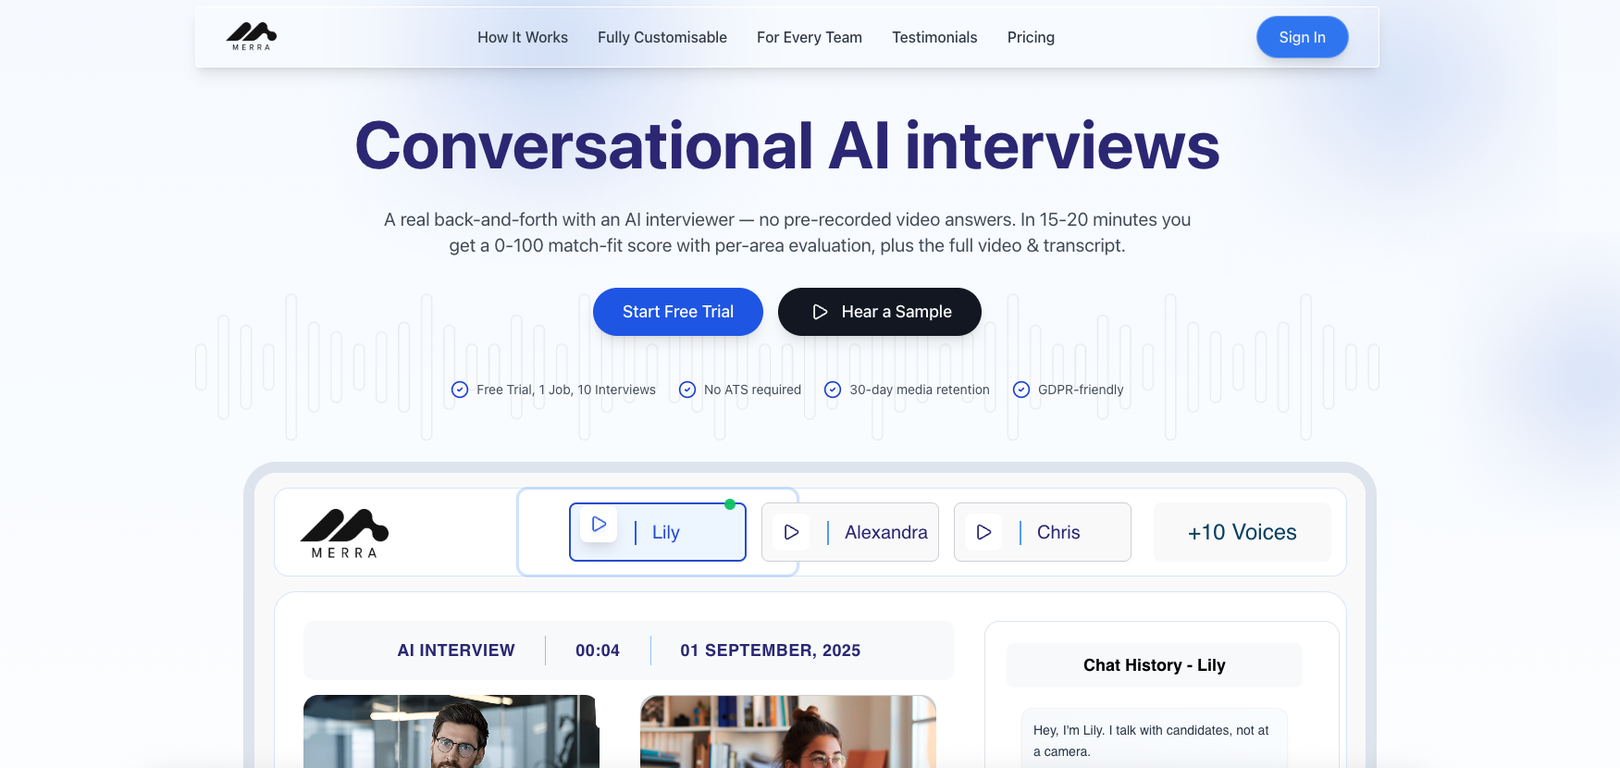Click the GDPR-friendly checkmark icon

coord(1021,390)
